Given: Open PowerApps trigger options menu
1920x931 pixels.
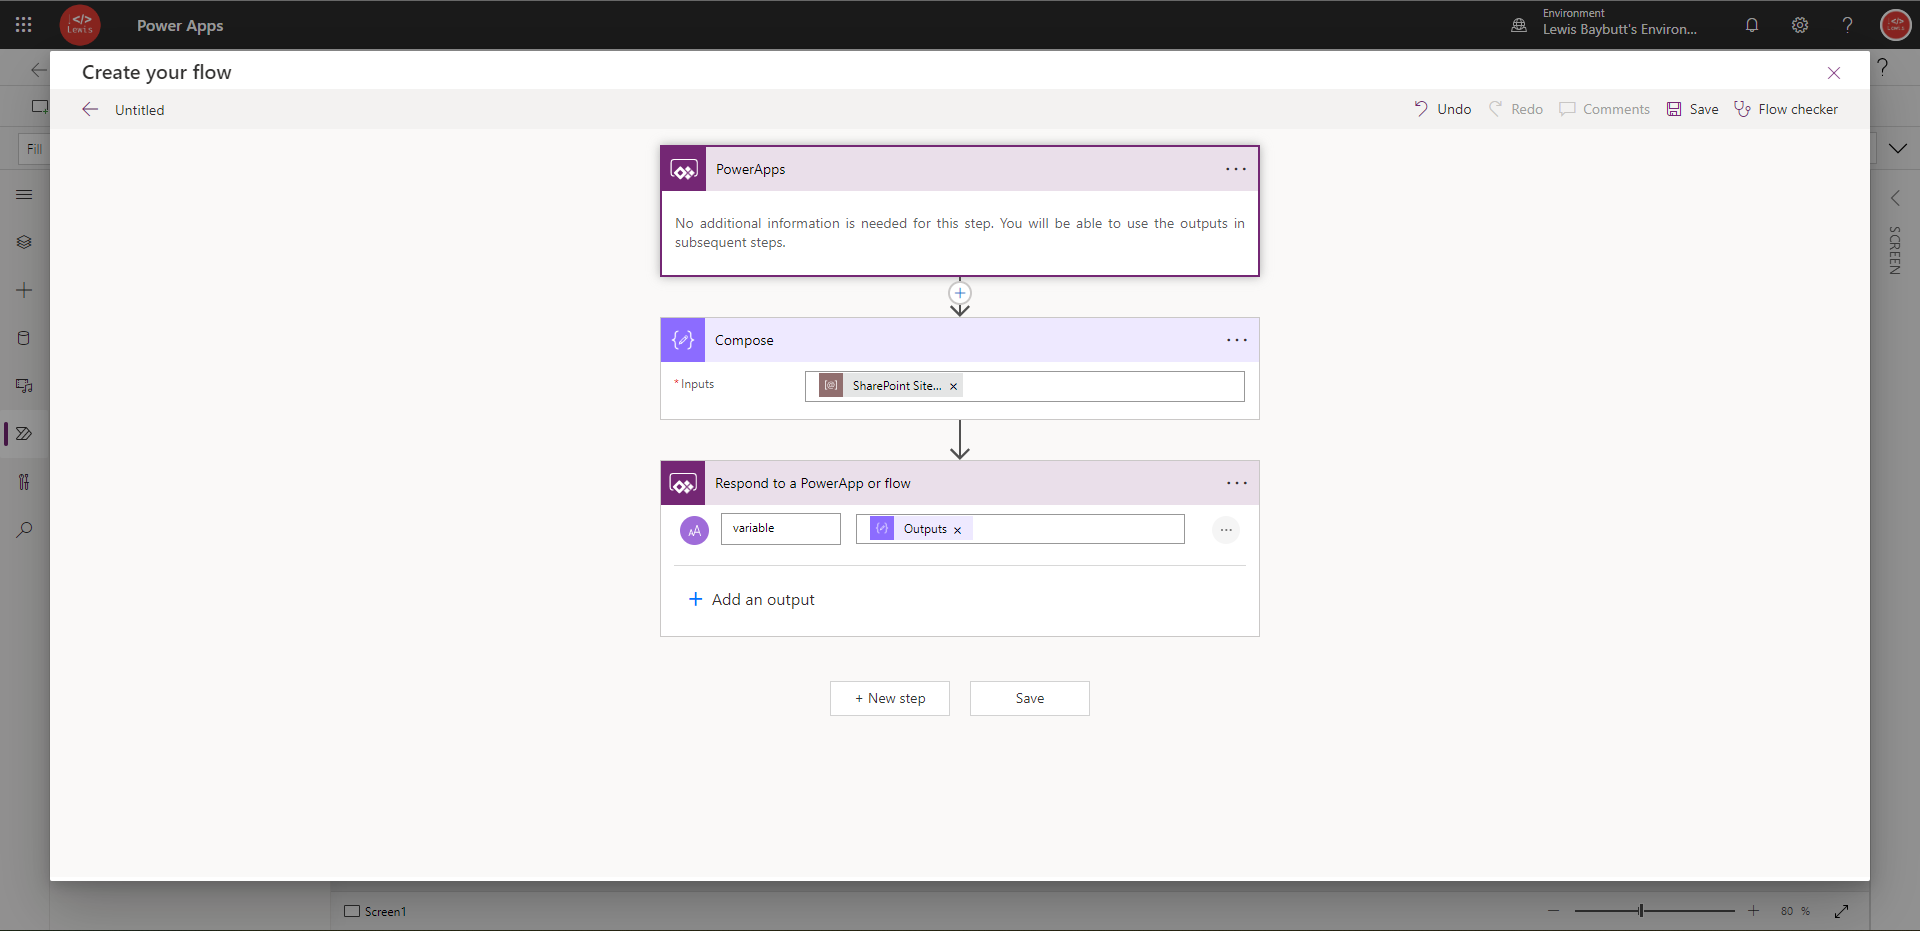Looking at the screenshot, I should [1236, 169].
